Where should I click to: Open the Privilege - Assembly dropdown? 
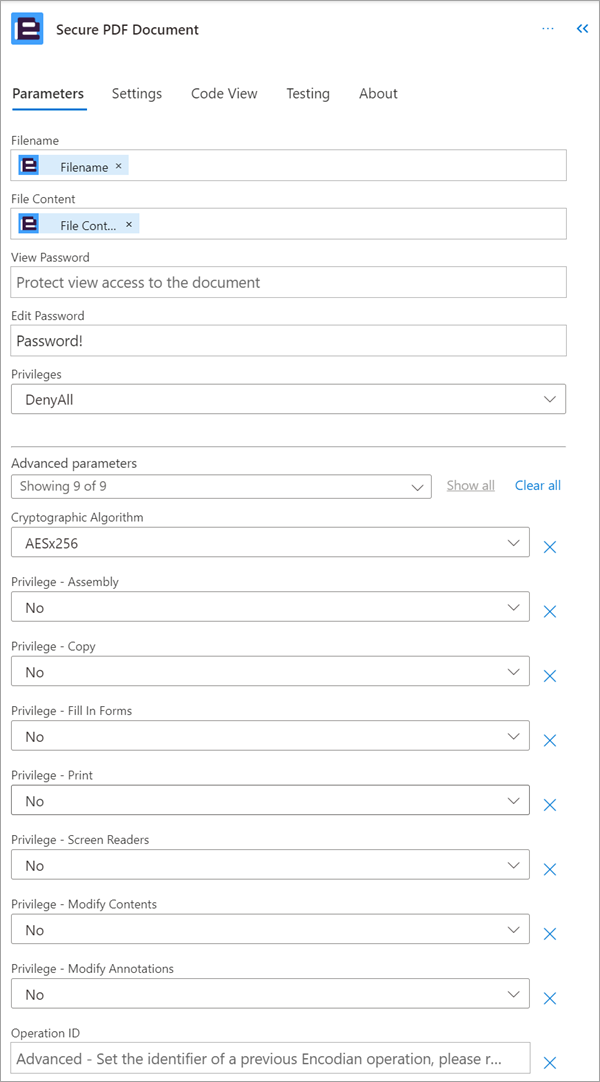click(x=270, y=607)
